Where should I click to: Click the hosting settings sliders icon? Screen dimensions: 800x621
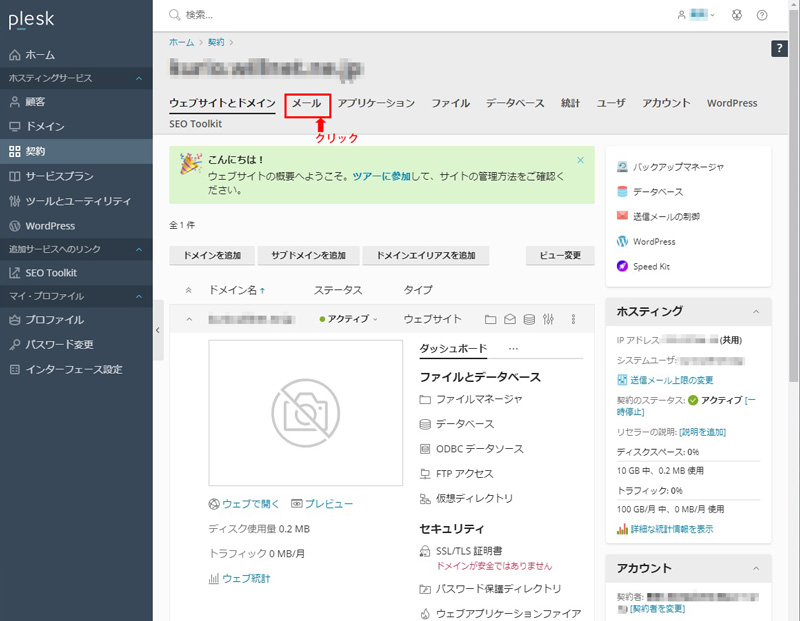pos(548,320)
